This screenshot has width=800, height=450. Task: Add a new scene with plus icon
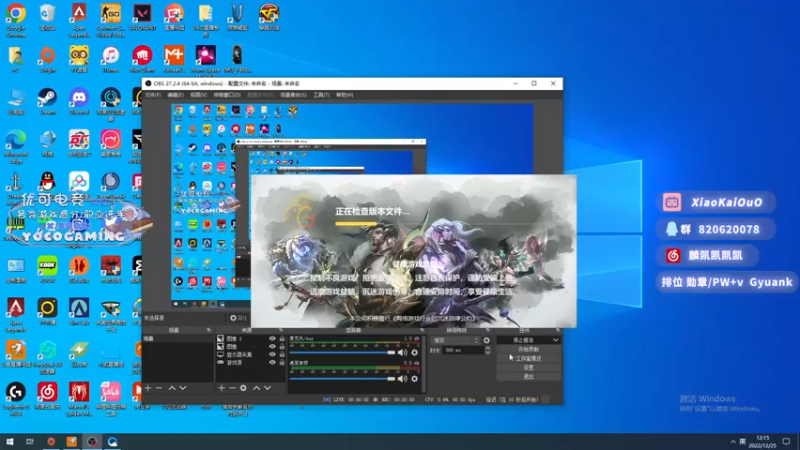tap(148, 388)
